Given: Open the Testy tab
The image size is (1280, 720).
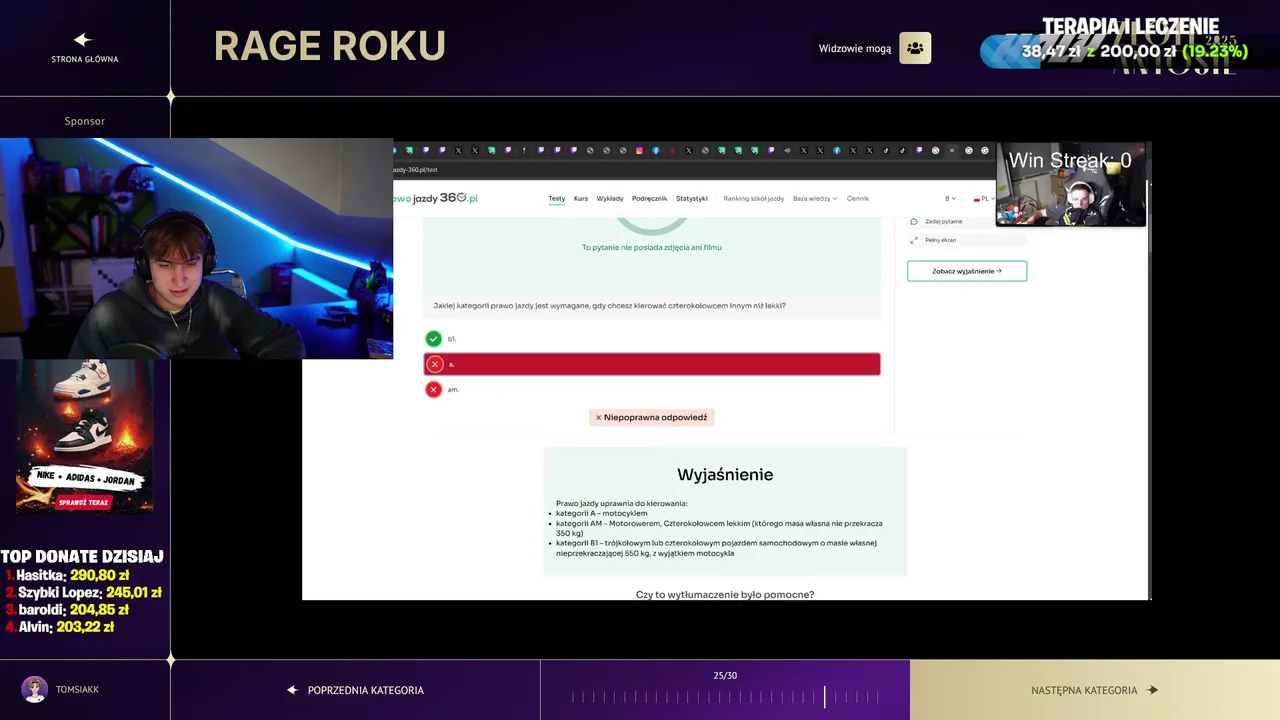Looking at the screenshot, I should (556, 198).
